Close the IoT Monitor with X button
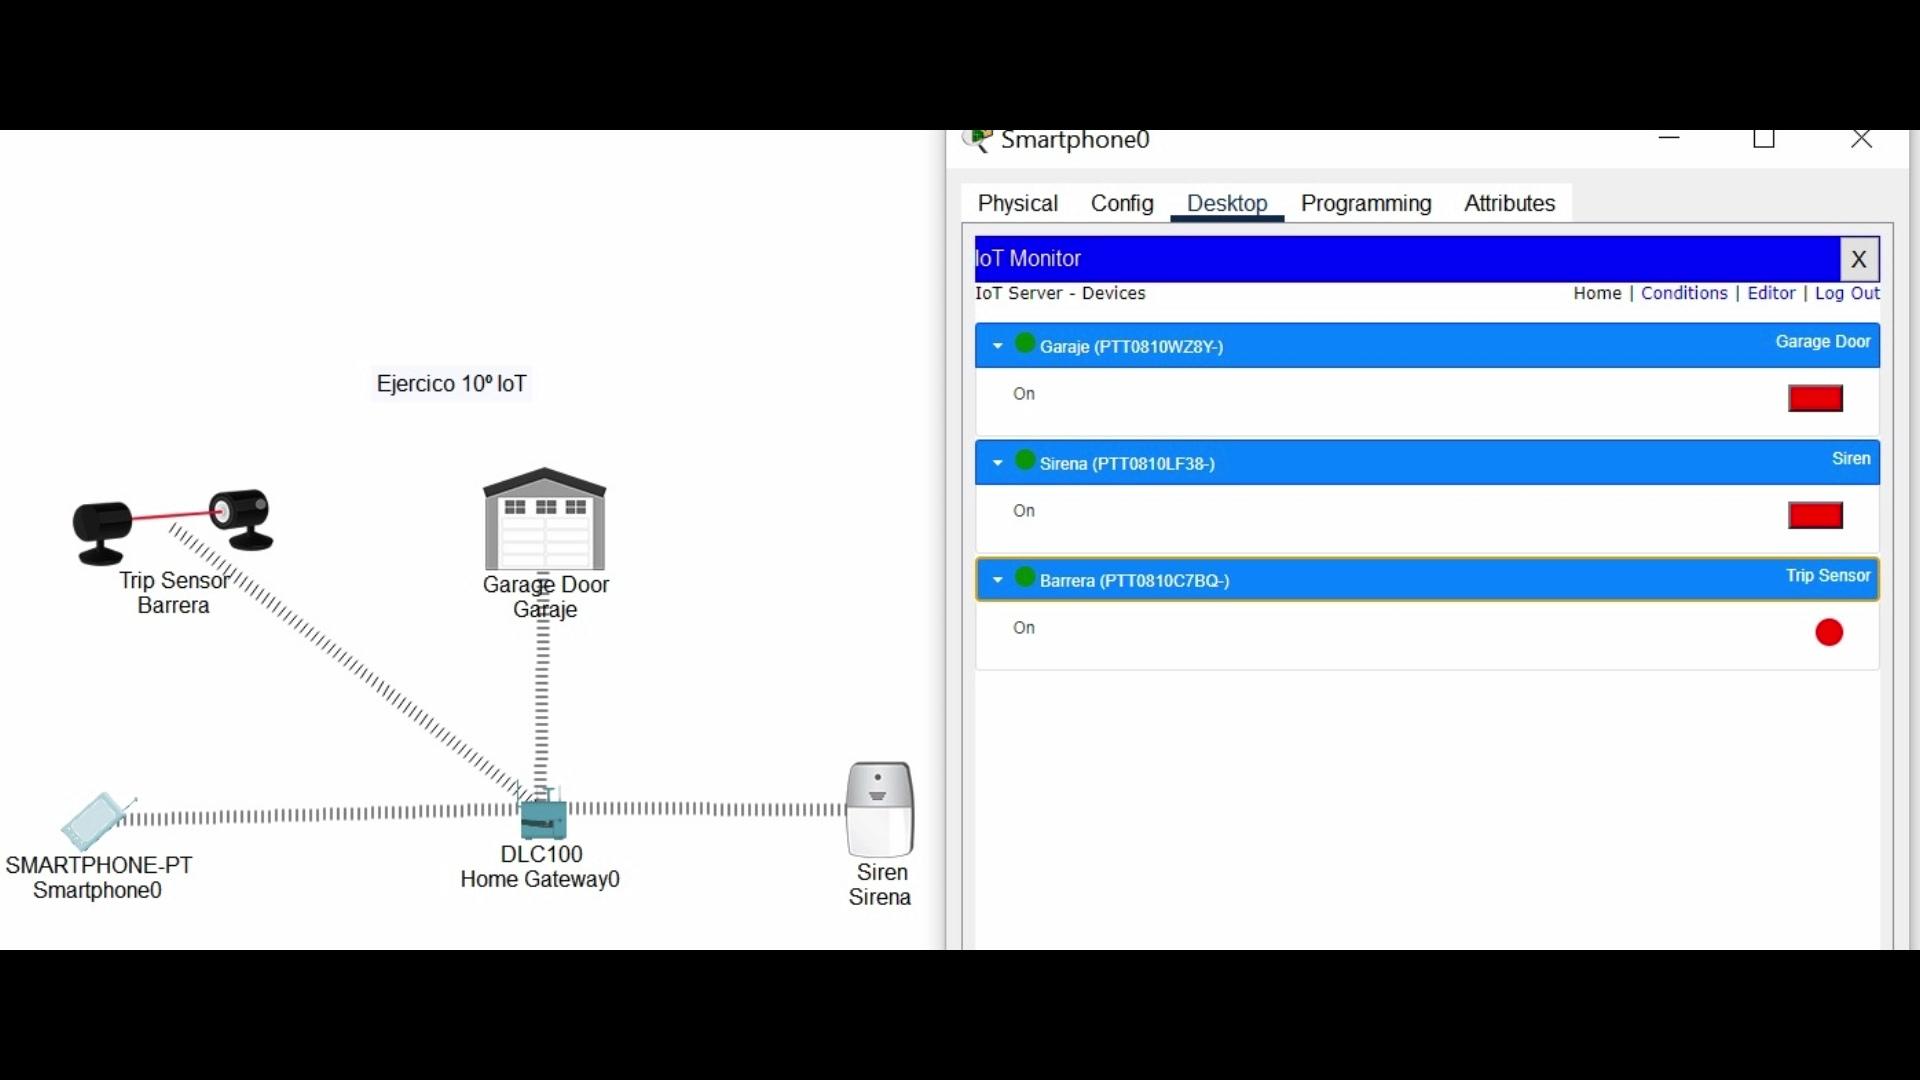This screenshot has width=1920, height=1080. [x=1859, y=259]
